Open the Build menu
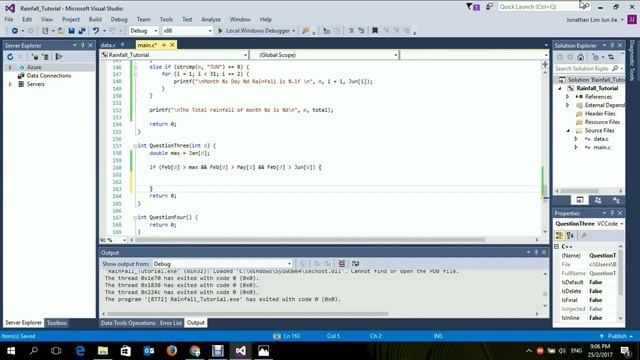Screen dimensions: 640x360 [x=95, y=19]
